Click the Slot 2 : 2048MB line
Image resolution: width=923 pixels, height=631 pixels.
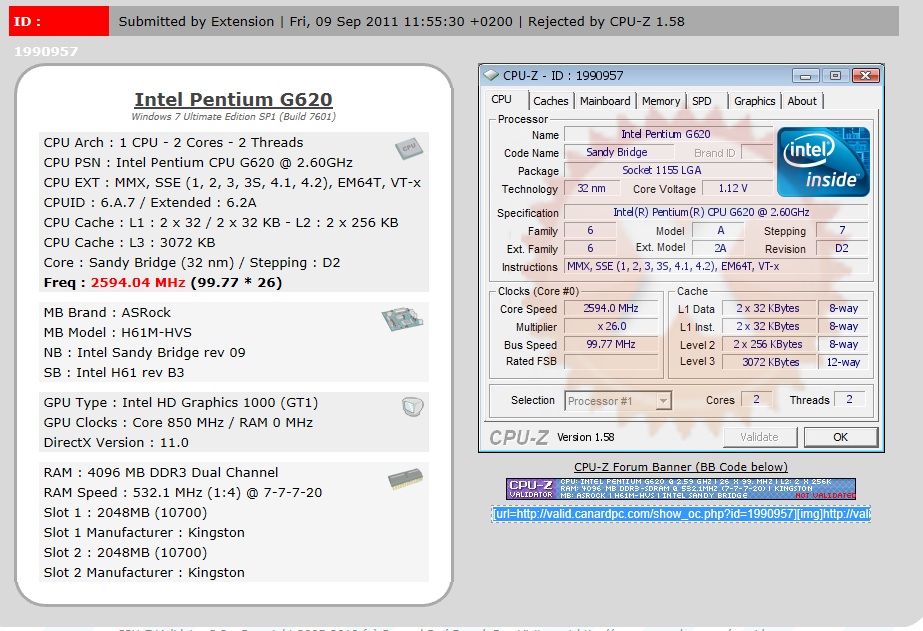(x=125, y=553)
